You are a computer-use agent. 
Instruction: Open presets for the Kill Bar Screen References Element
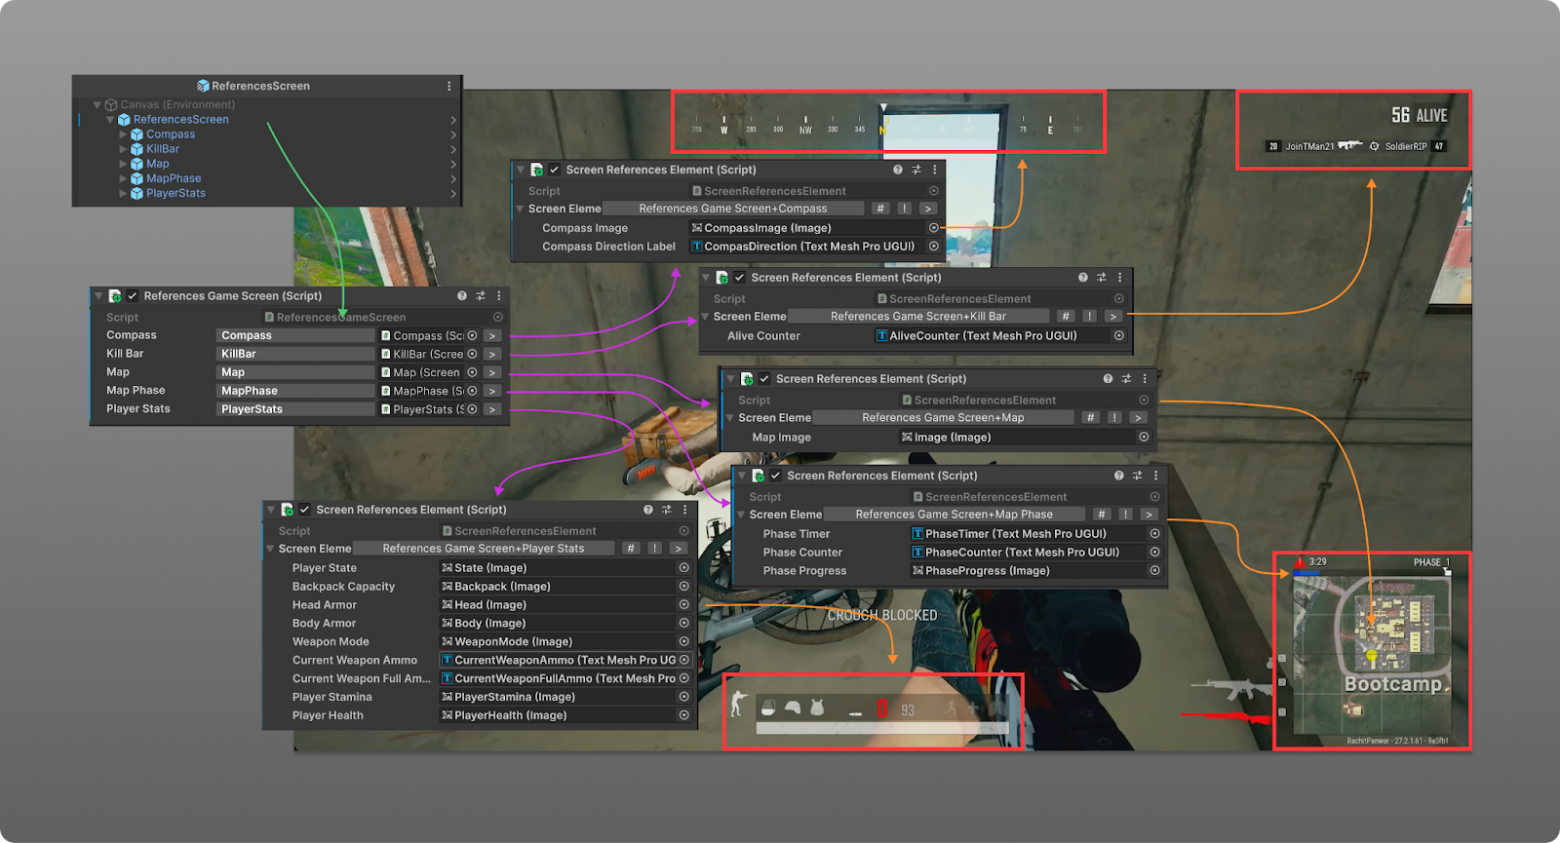(x=1101, y=278)
